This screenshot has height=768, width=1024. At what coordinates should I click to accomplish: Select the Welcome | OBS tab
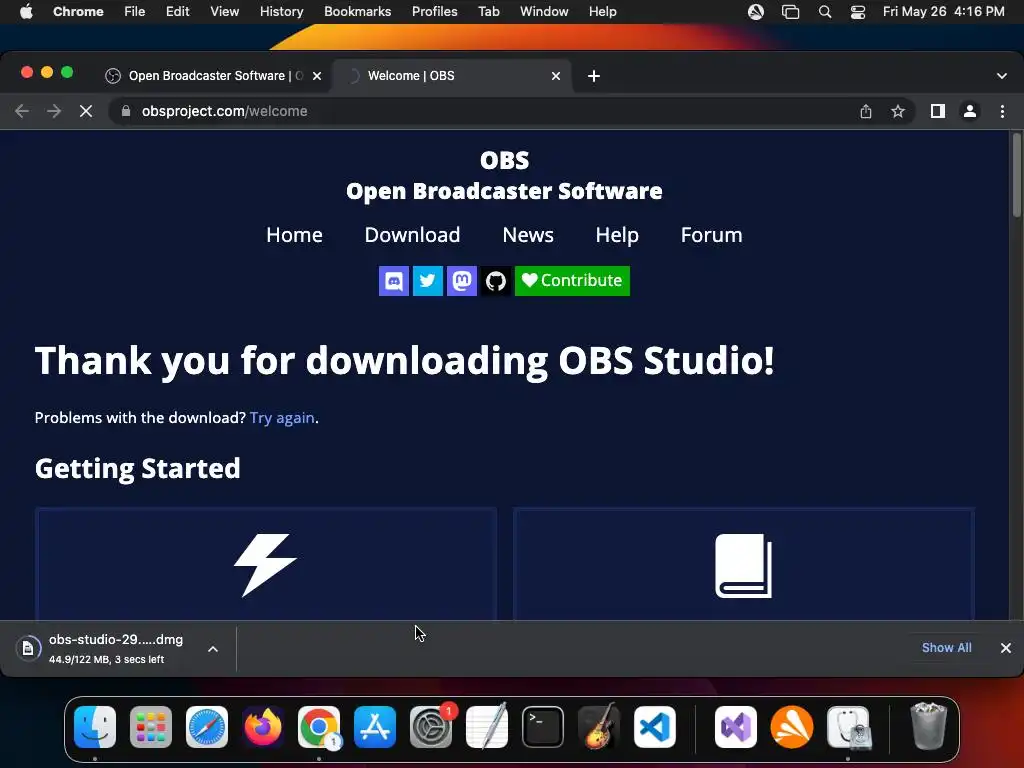tap(452, 76)
